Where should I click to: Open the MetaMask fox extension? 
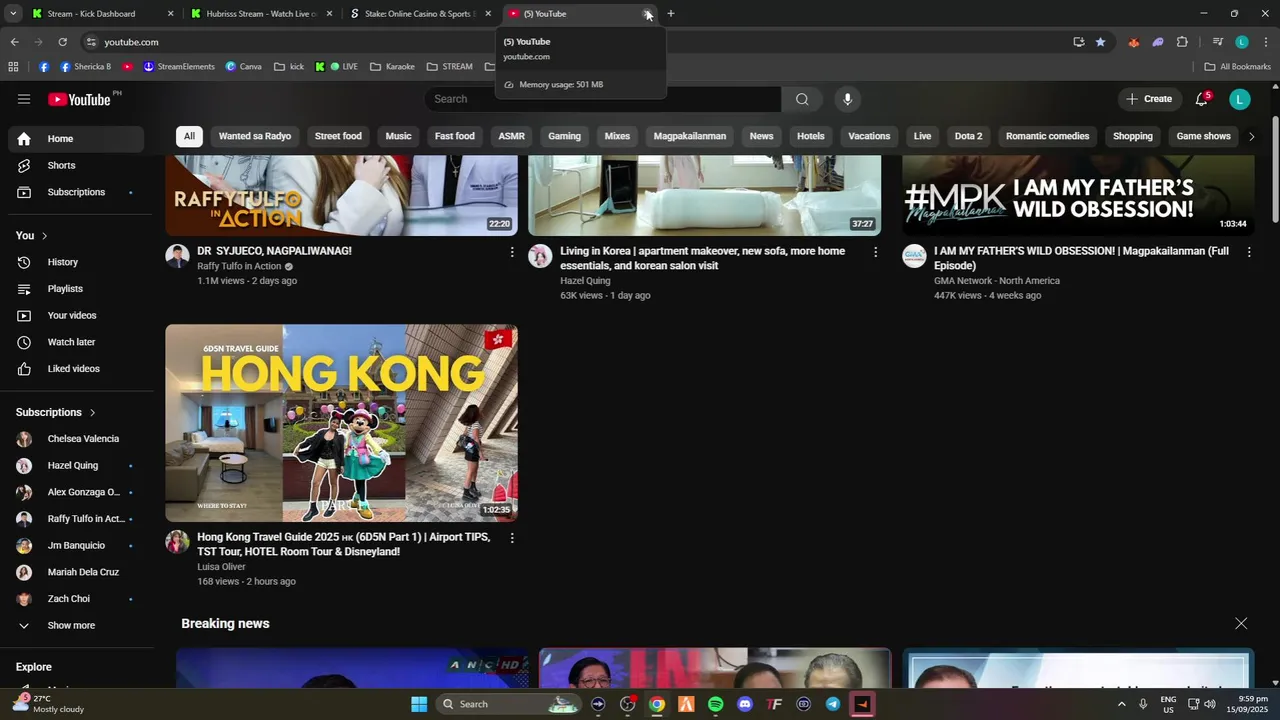point(1133,42)
